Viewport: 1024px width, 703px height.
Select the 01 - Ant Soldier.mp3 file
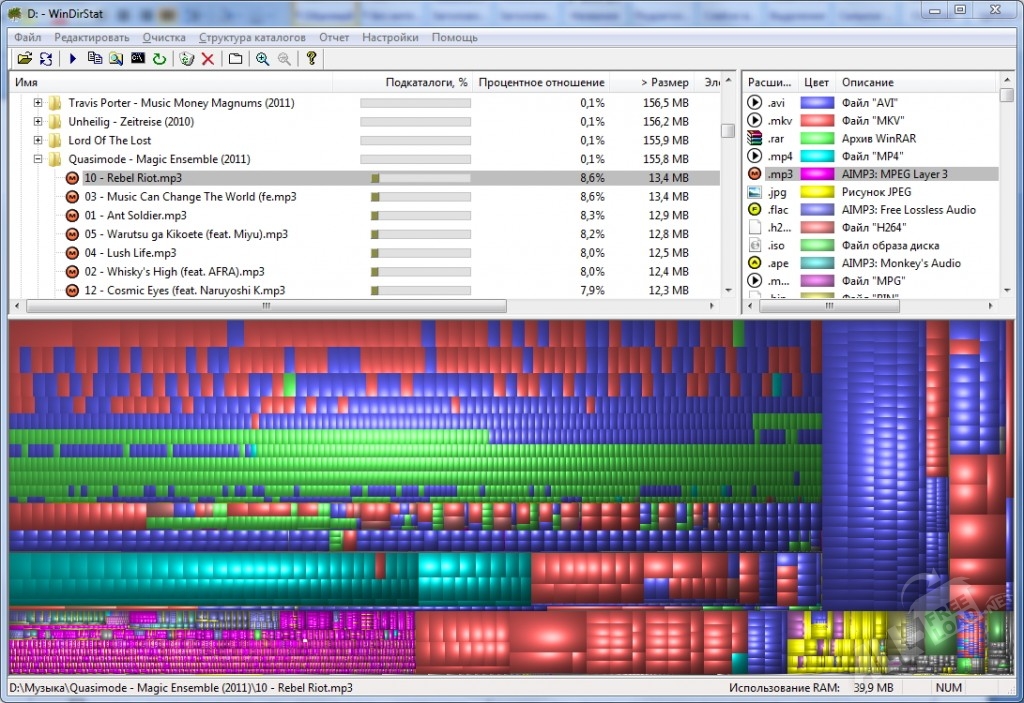[x=135, y=215]
